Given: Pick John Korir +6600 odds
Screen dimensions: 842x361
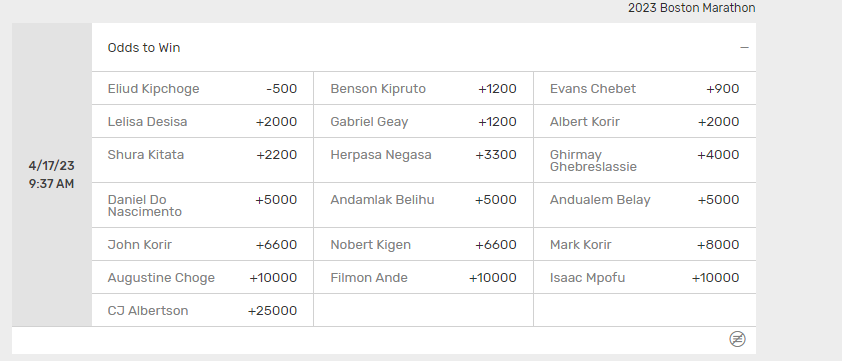Looking at the screenshot, I should [202, 244].
